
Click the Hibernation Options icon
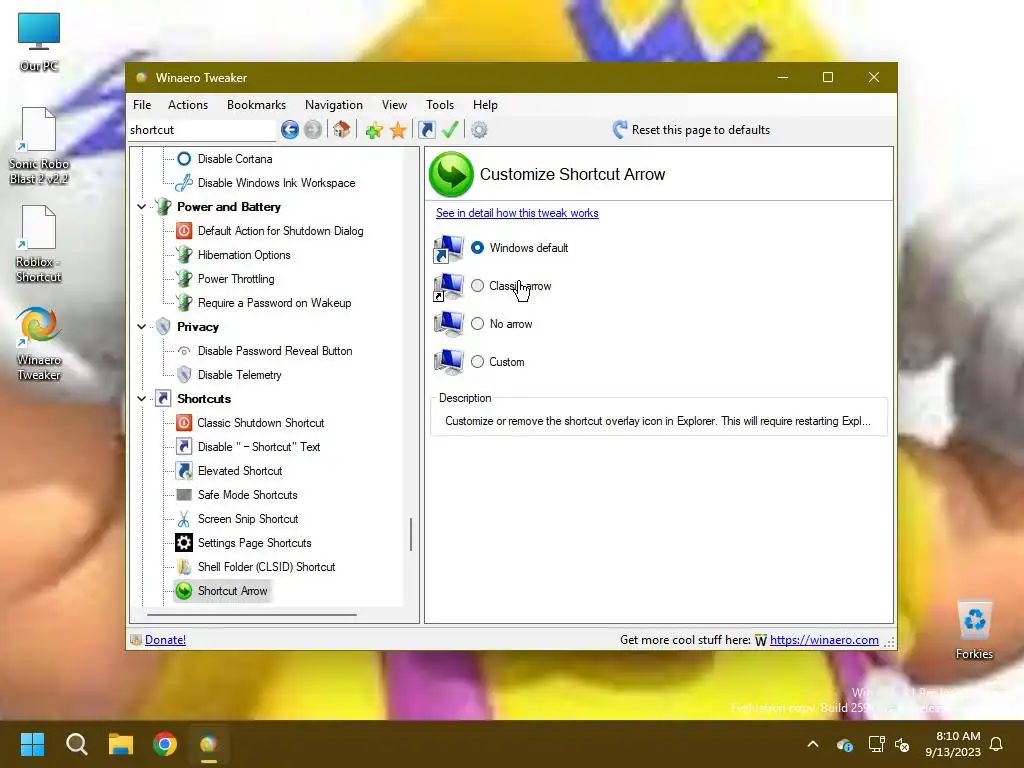[x=184, y=255]
